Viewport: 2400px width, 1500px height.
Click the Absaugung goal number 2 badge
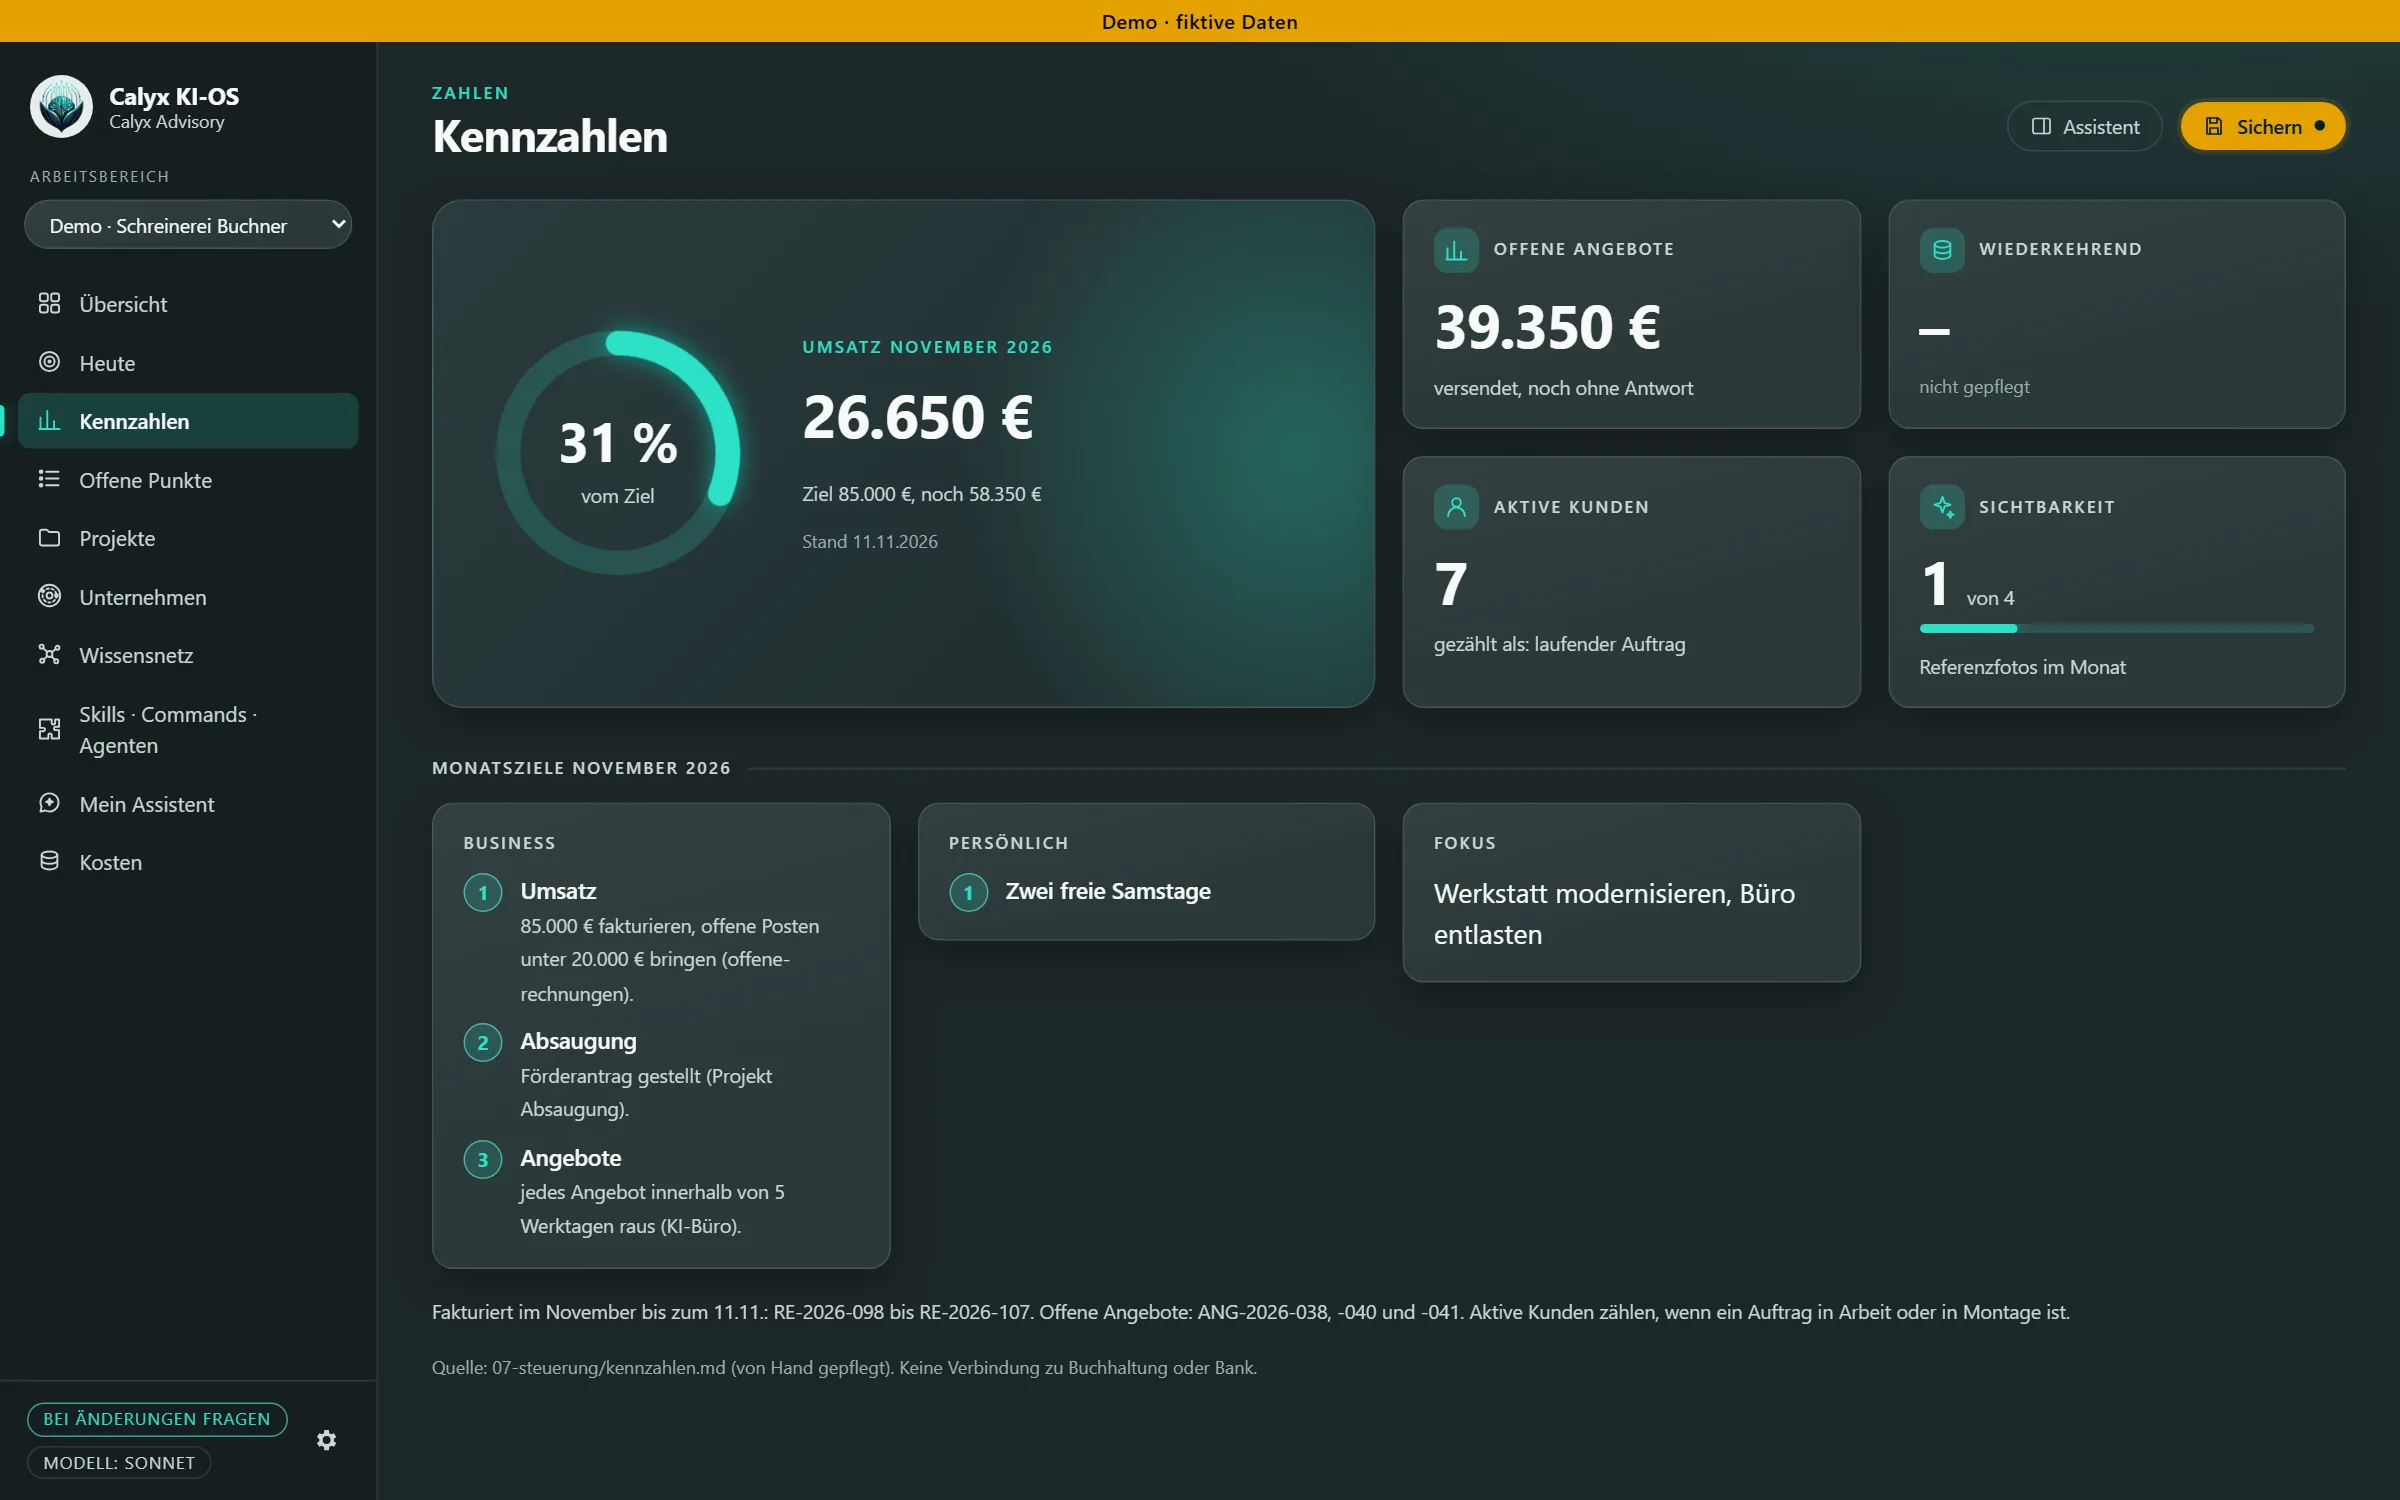tap(483, 1043)
